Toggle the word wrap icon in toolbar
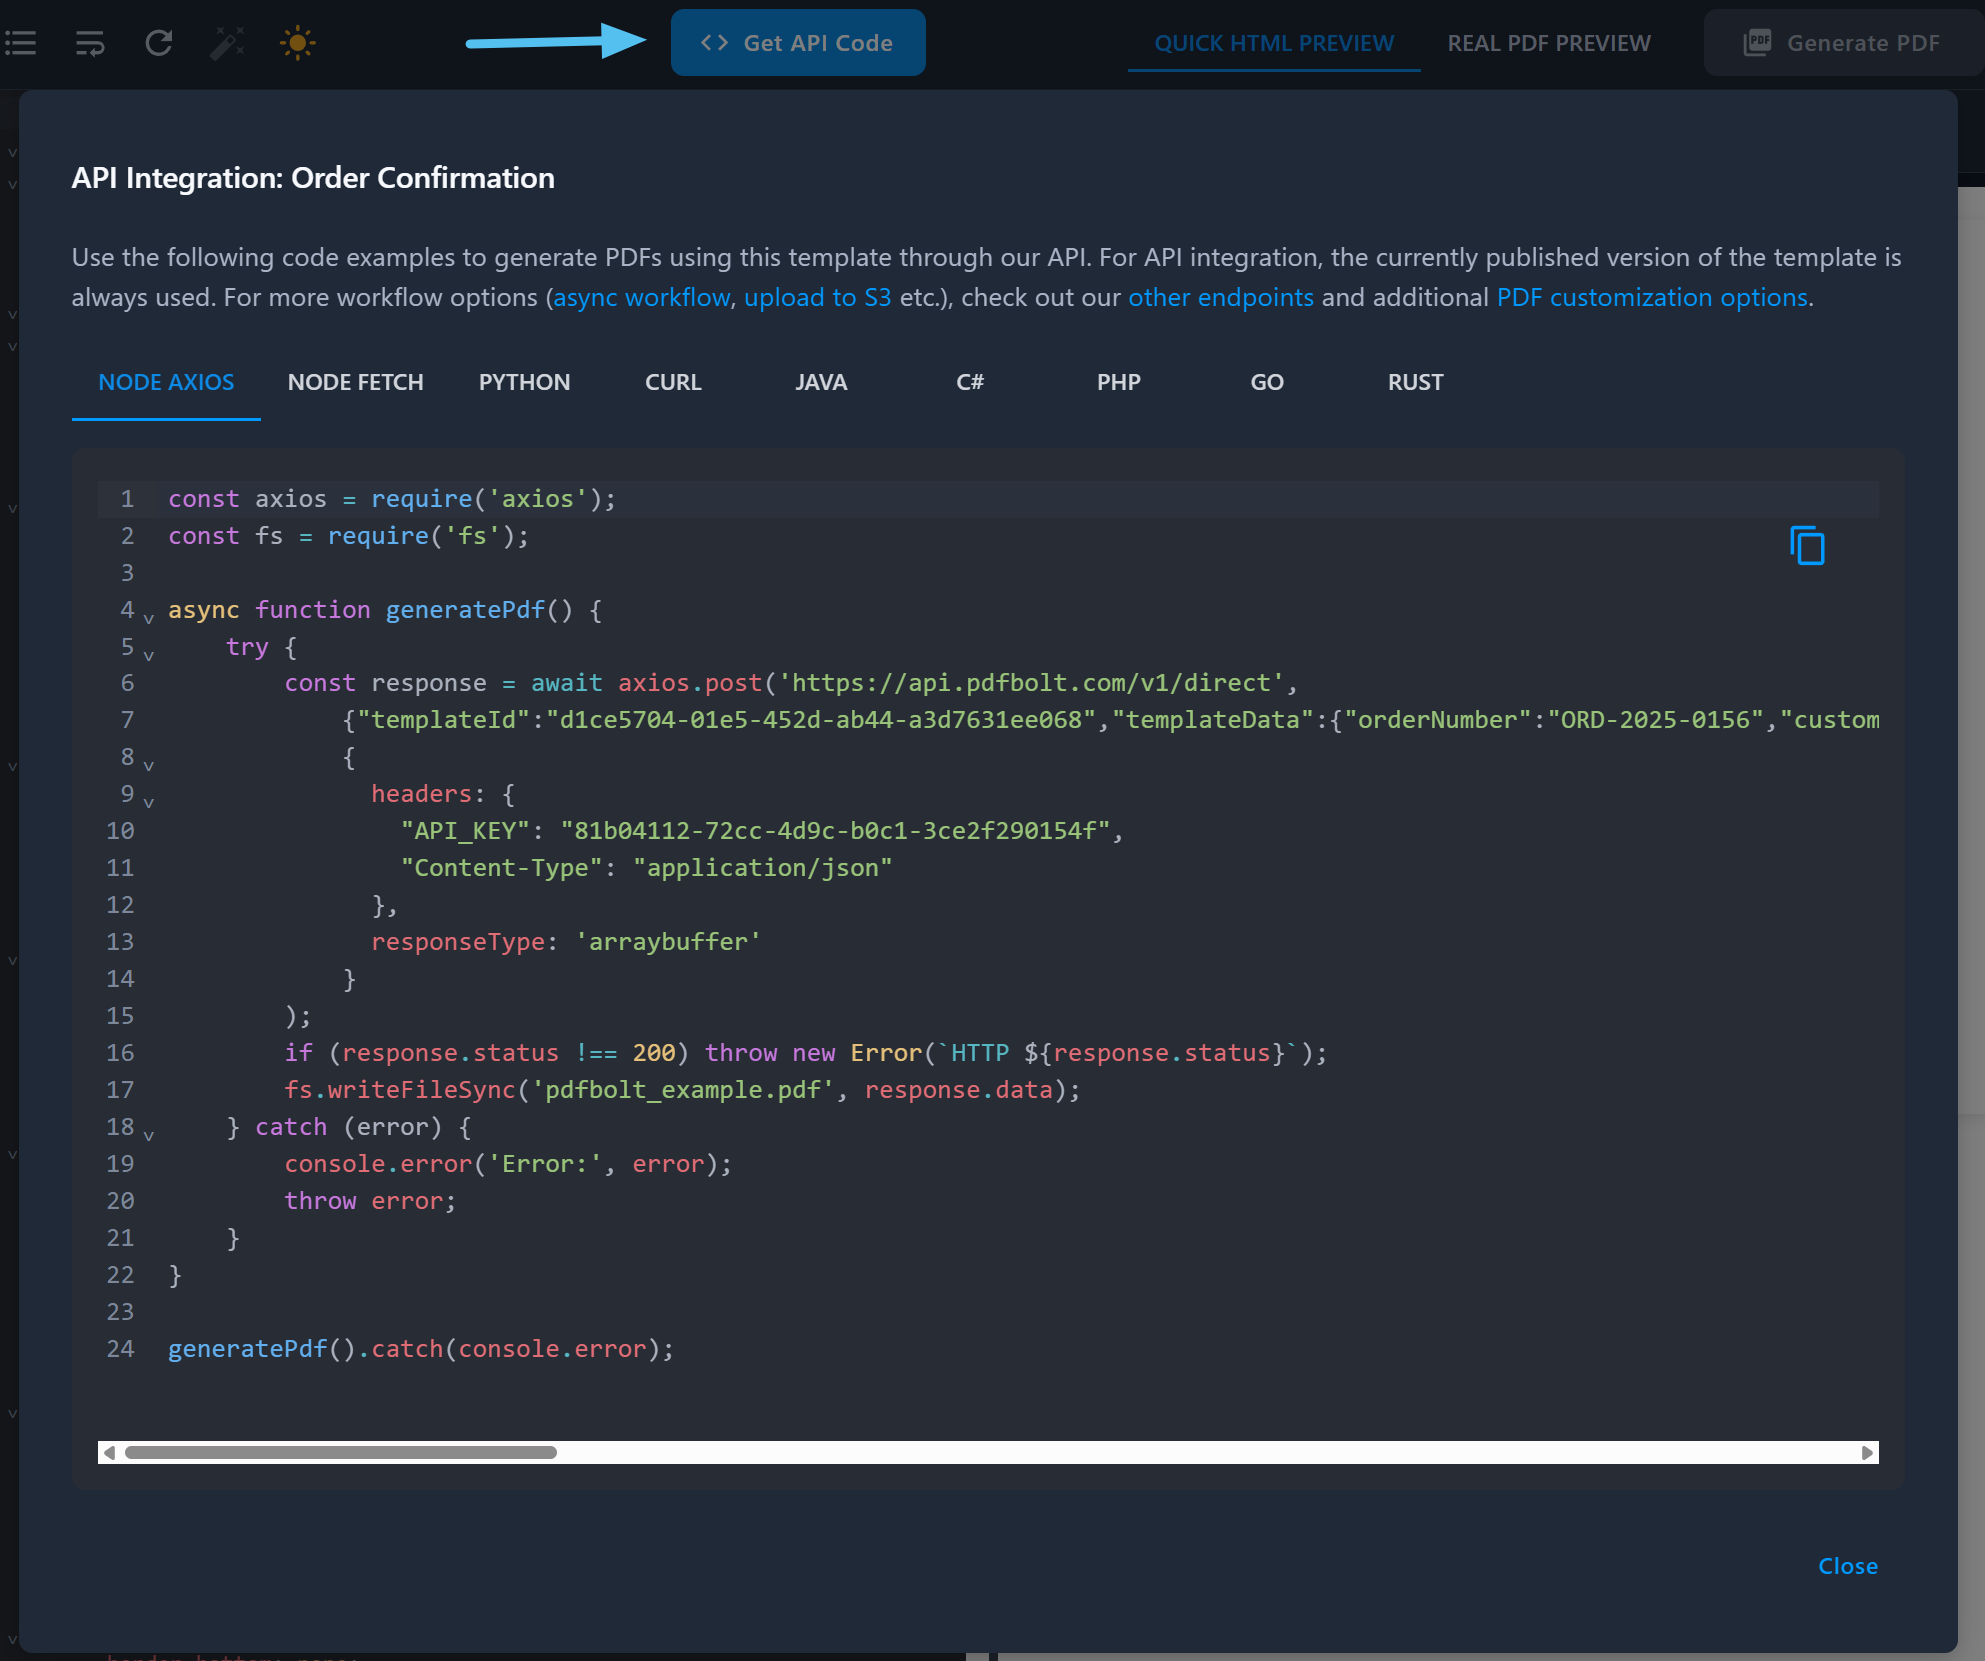Screen dimensions: 1985x1661 pyautogui.click(x=89, y=42)
